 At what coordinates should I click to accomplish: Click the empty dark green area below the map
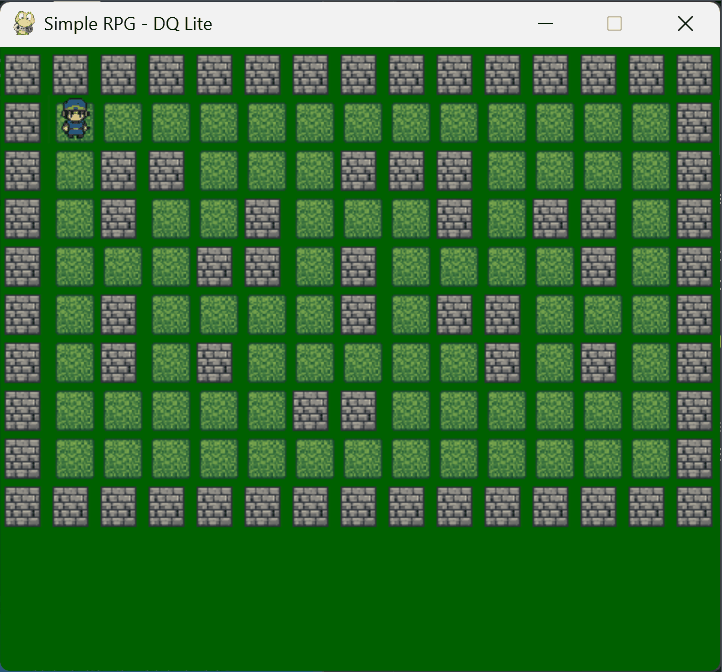coord(360,600)
